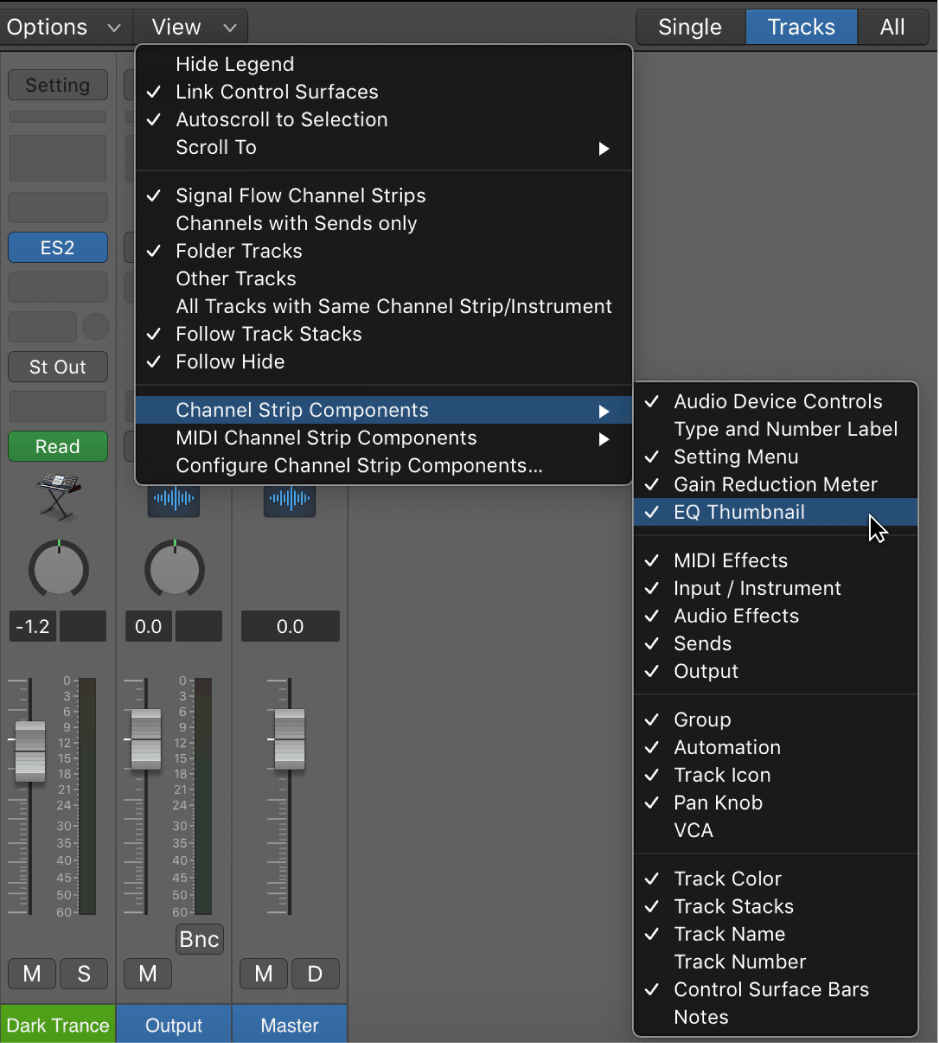Switch mixer to Single view
Screen dimensions: 939x1043
pos(690,27)
